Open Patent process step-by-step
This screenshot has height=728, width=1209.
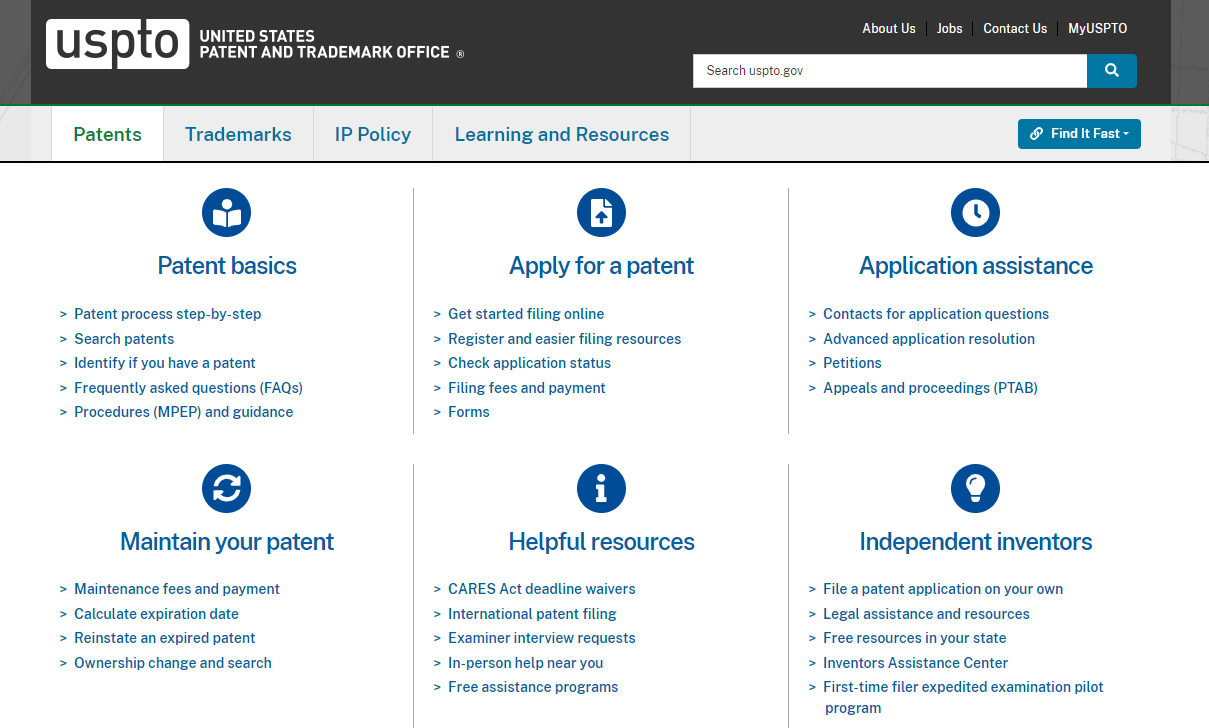pyautogui.click(x=168, y=314)
